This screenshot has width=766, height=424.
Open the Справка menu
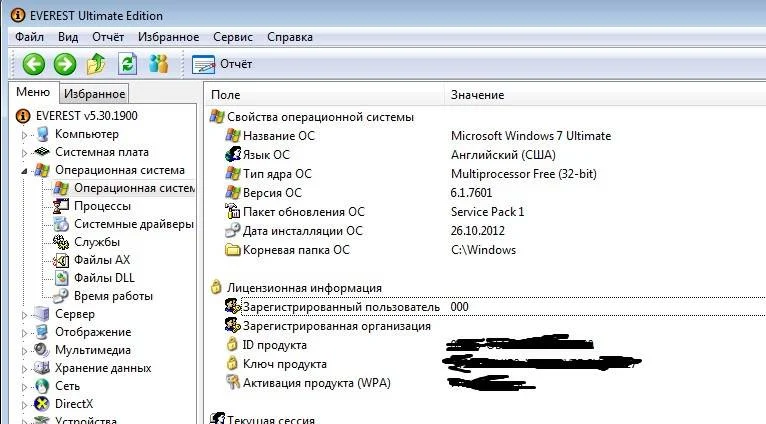(x=290, y=37)
